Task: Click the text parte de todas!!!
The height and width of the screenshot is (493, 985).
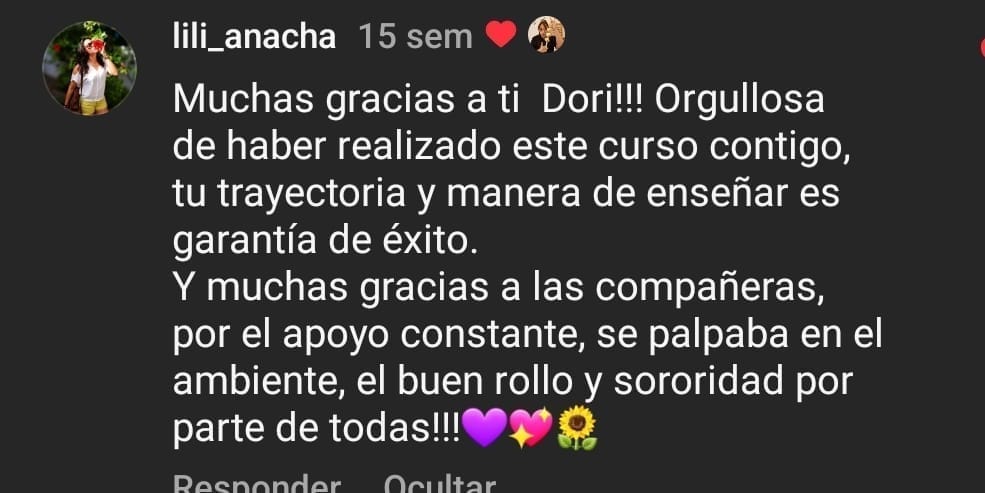Action: (317, 428)
